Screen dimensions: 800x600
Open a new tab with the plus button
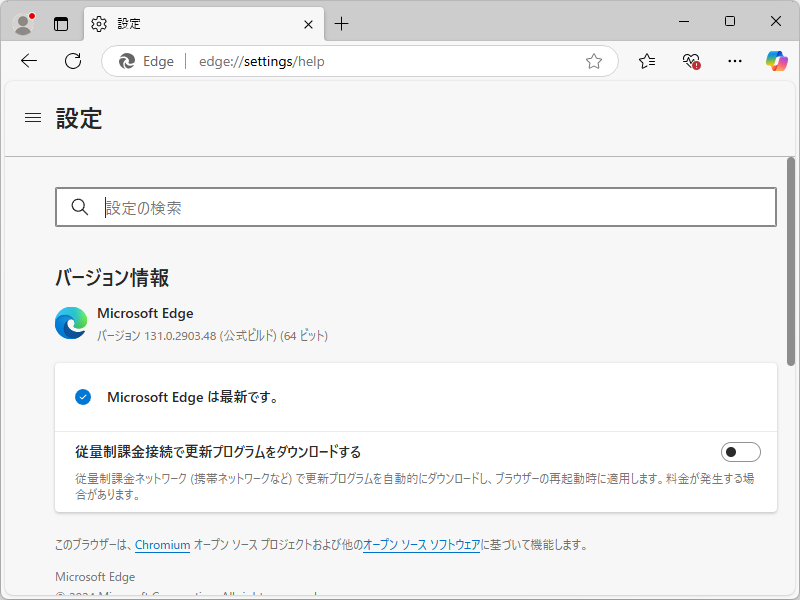tap(344, 24)
